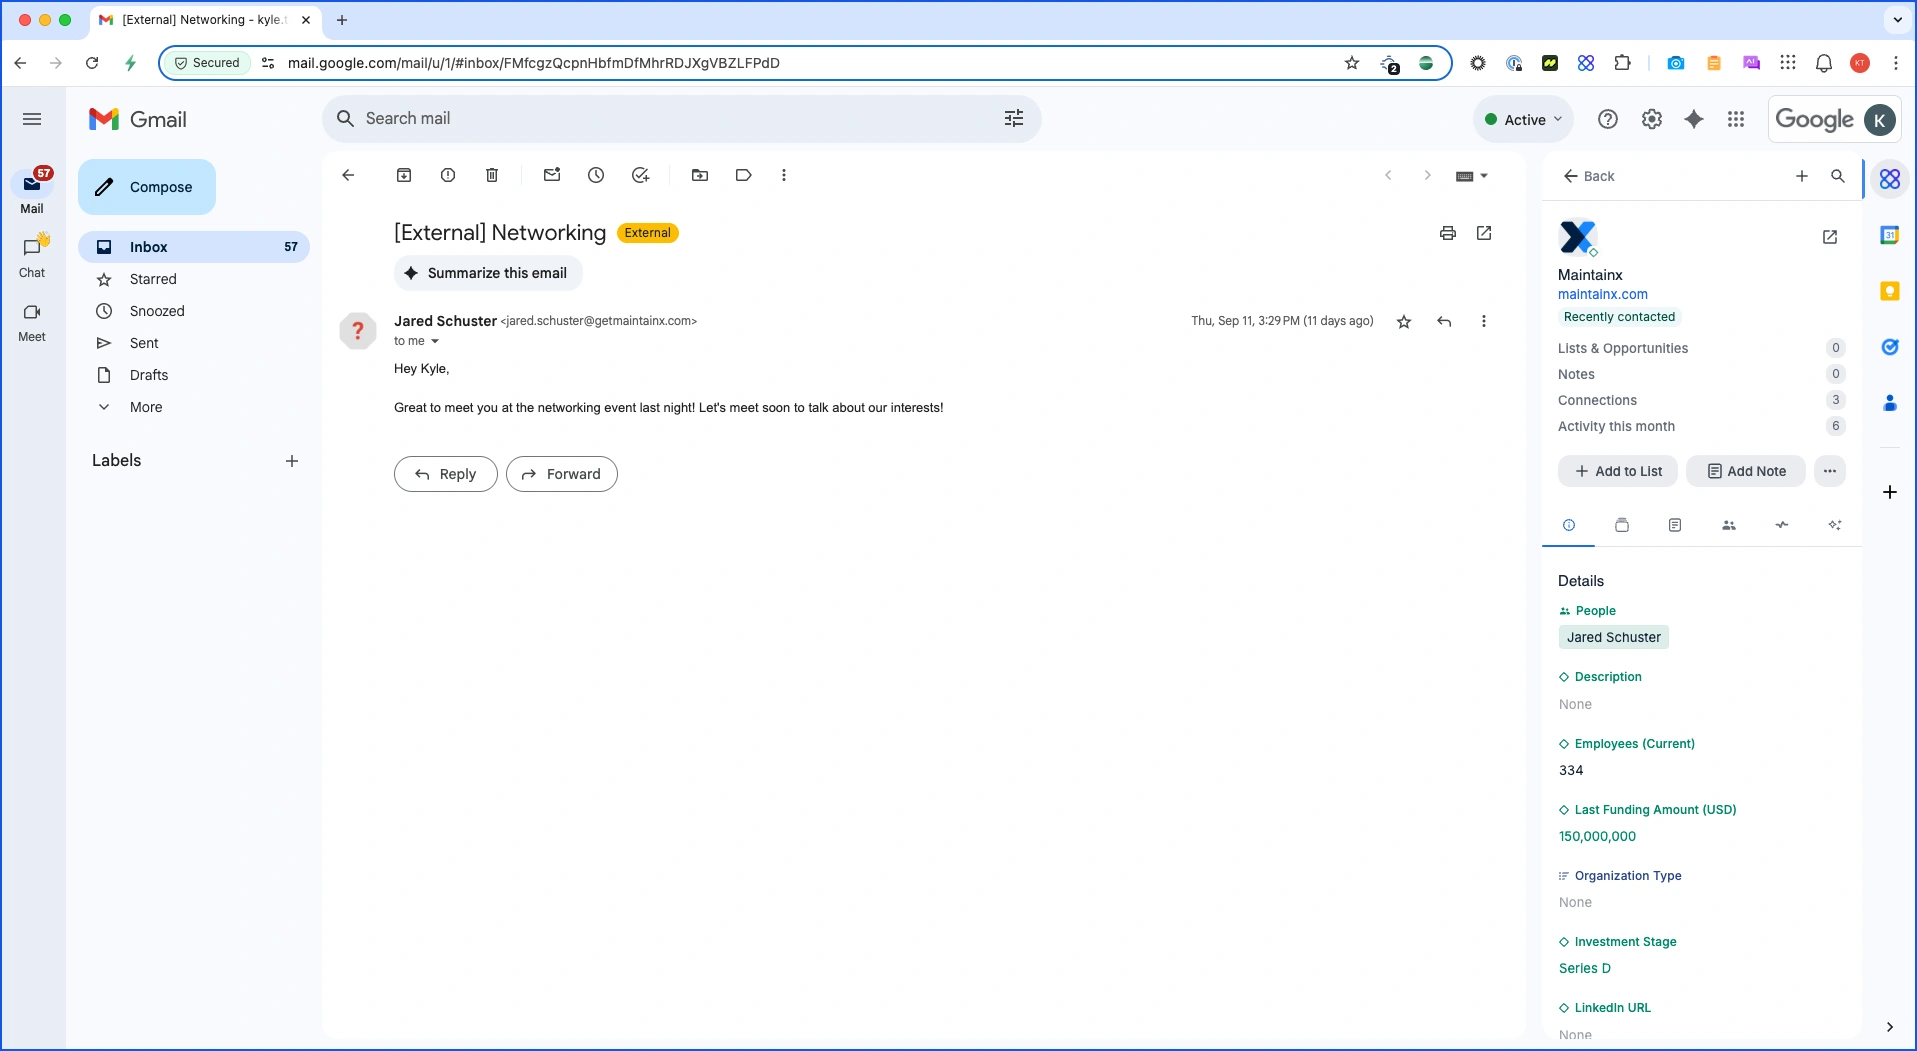
Task: Hide the side panel with bottom chevron
Action: pyautogui.click(x=1890, y=1027)
